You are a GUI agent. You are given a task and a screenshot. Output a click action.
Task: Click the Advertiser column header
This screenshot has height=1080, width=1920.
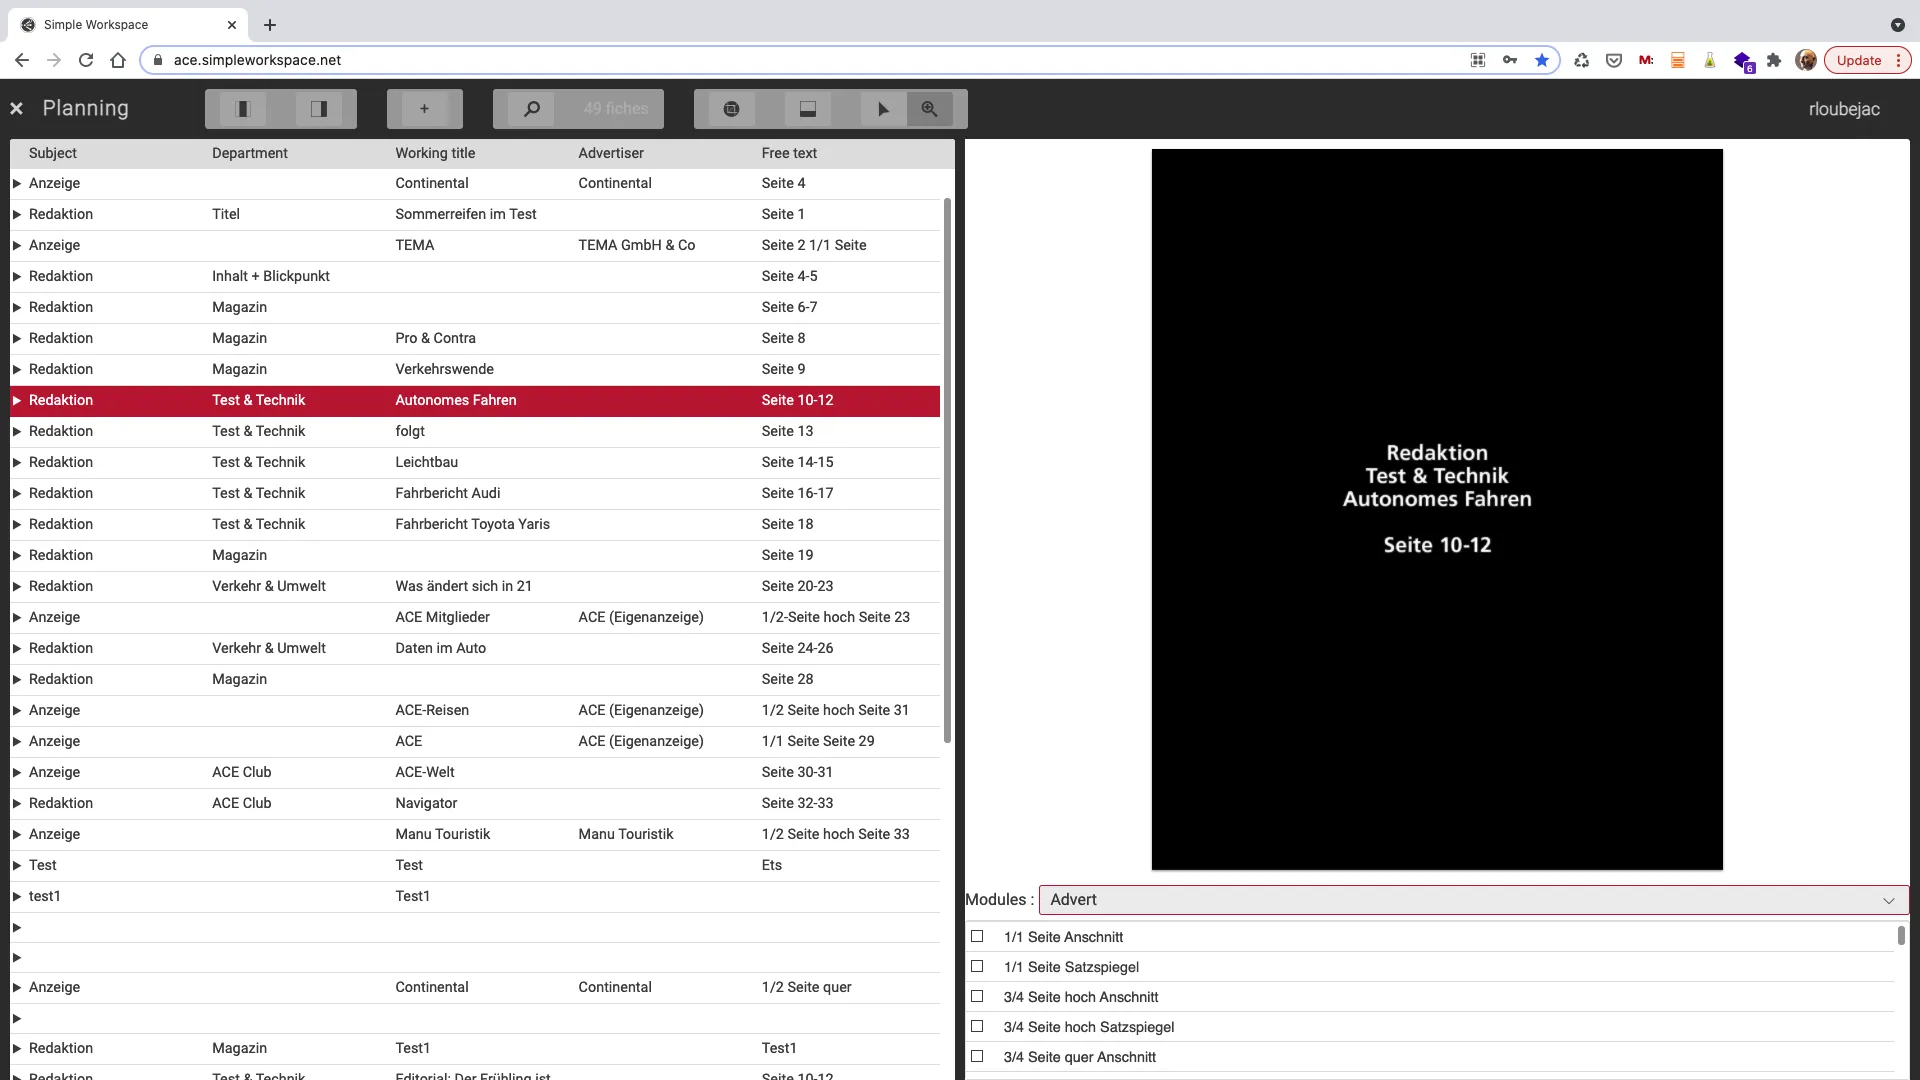tap(610, 153)
